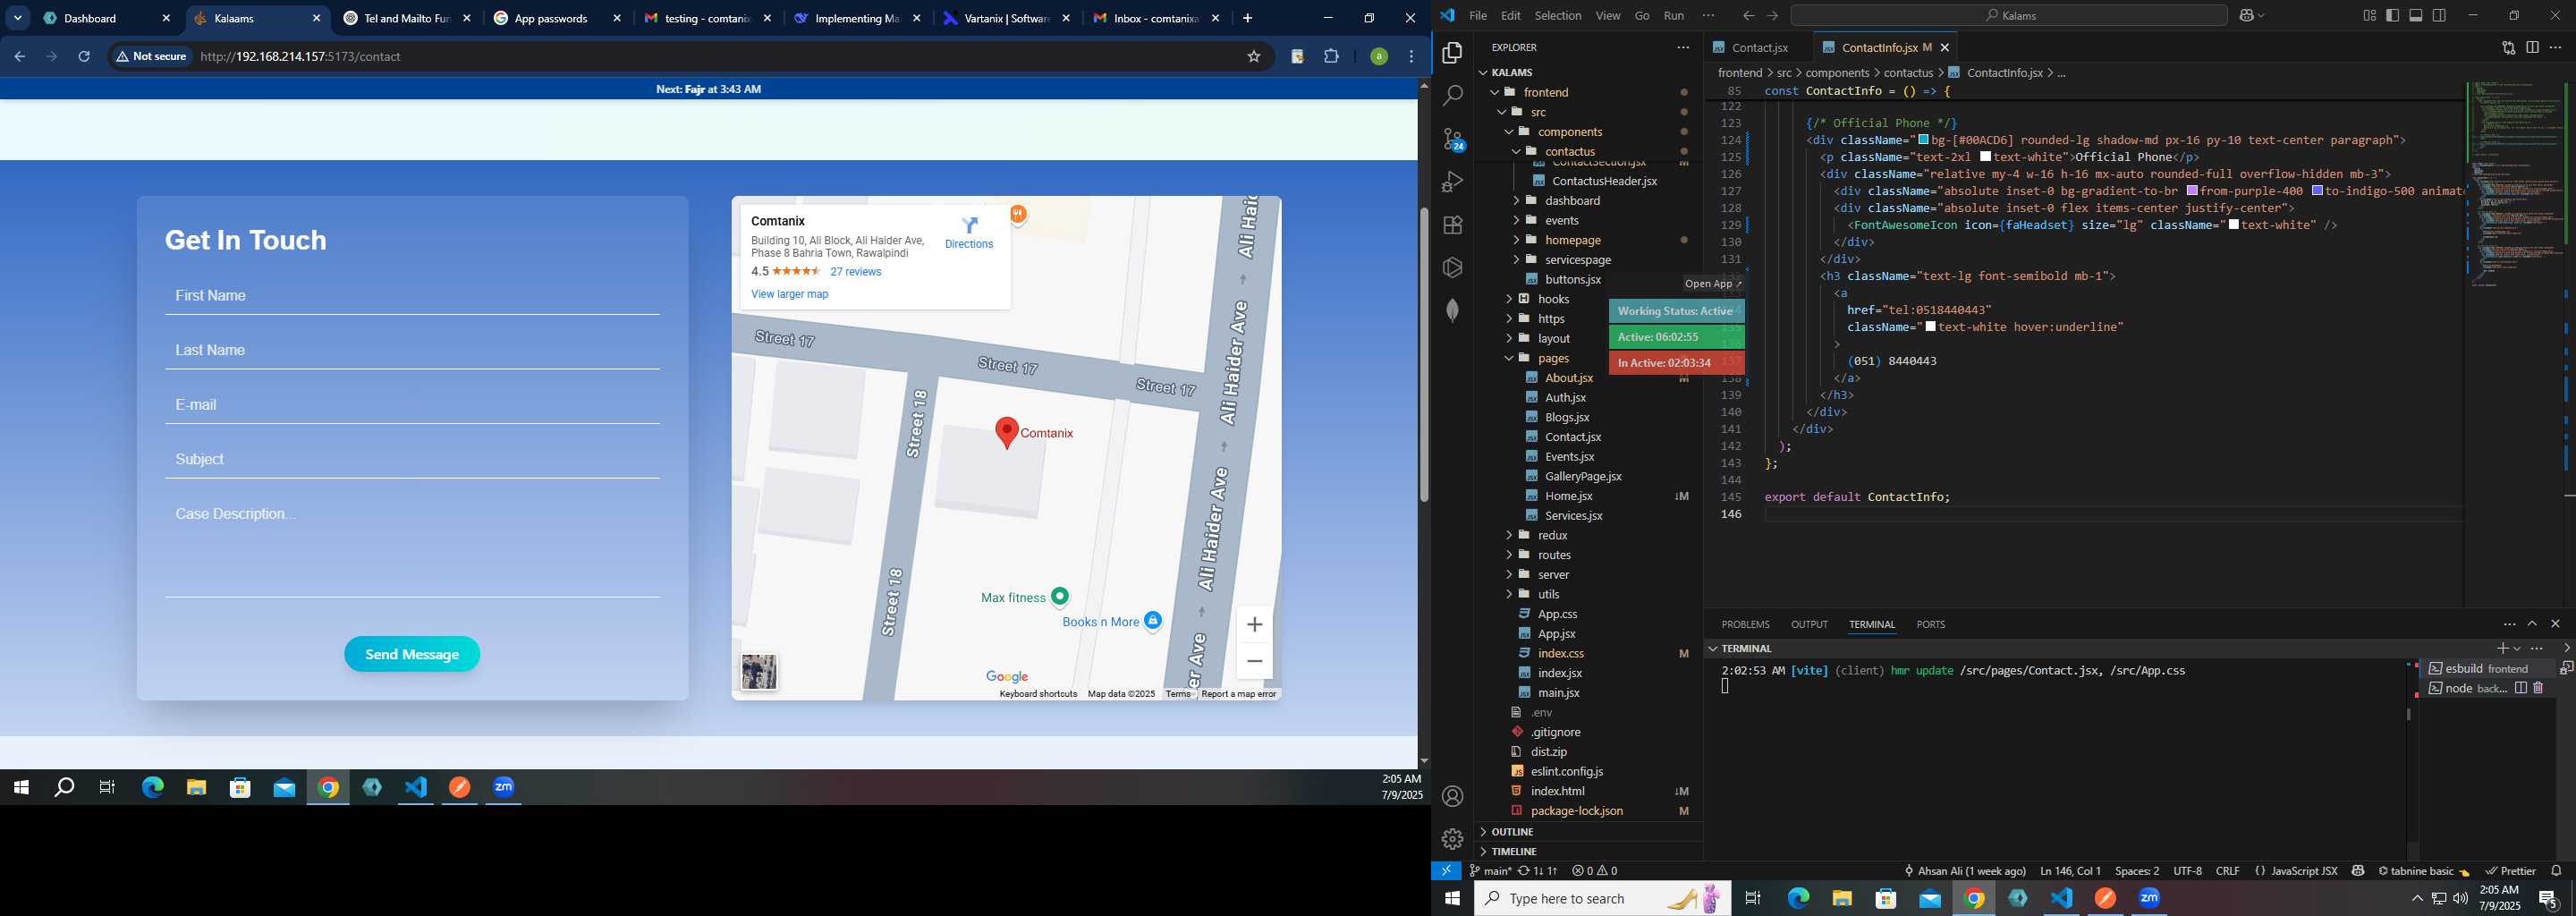The width and height of the screenshot is (2576, 916).
Task: Split the editor to the right
Action: [x=2532, y=47]
